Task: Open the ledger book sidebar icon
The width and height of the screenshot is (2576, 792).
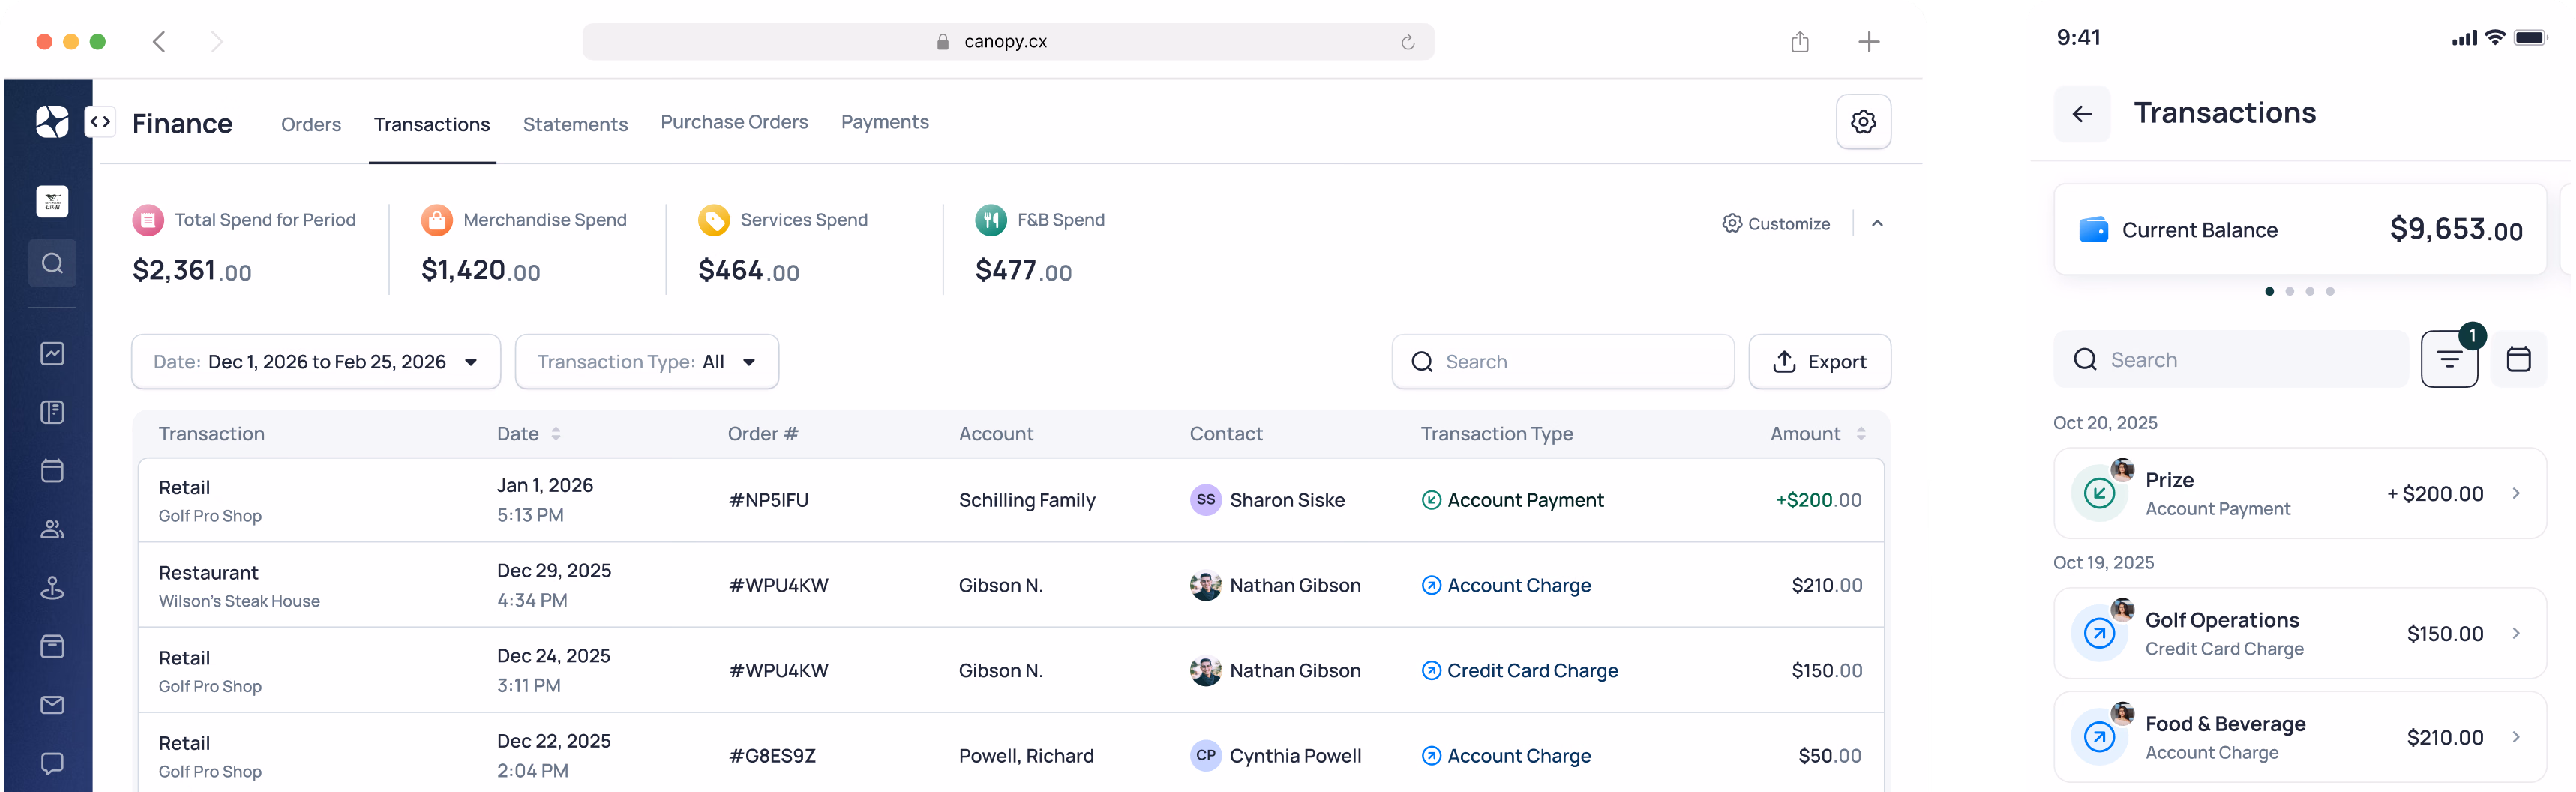Action: [52, 412]
